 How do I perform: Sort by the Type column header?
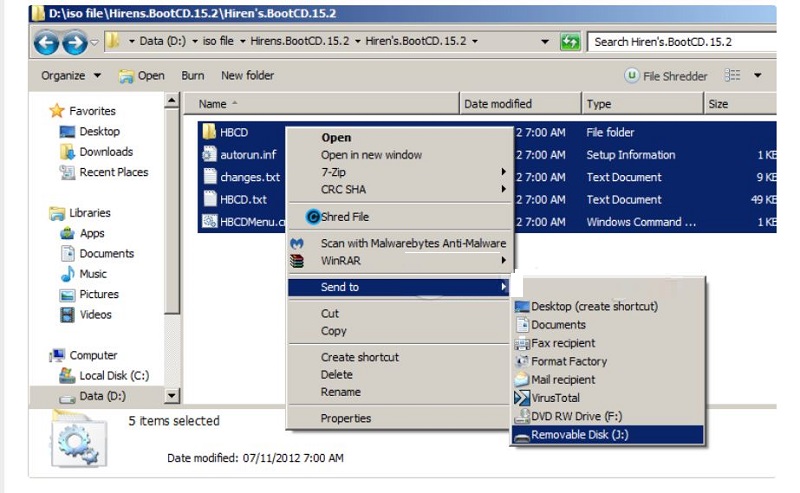point(642,104)
